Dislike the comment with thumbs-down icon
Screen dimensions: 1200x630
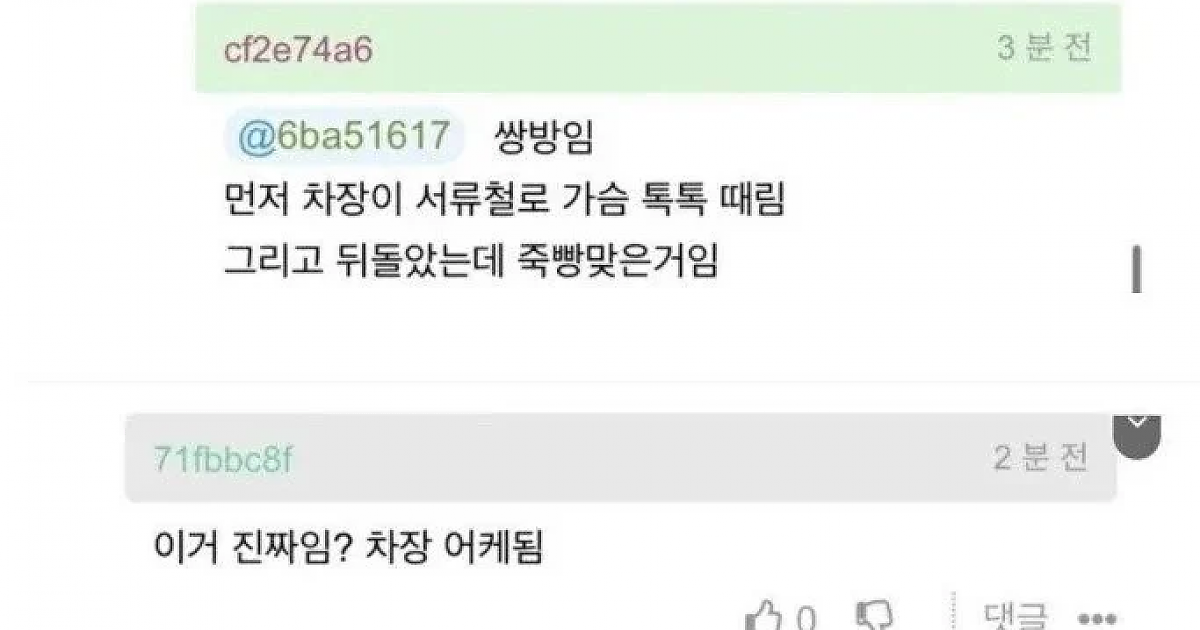pos(874,615)
